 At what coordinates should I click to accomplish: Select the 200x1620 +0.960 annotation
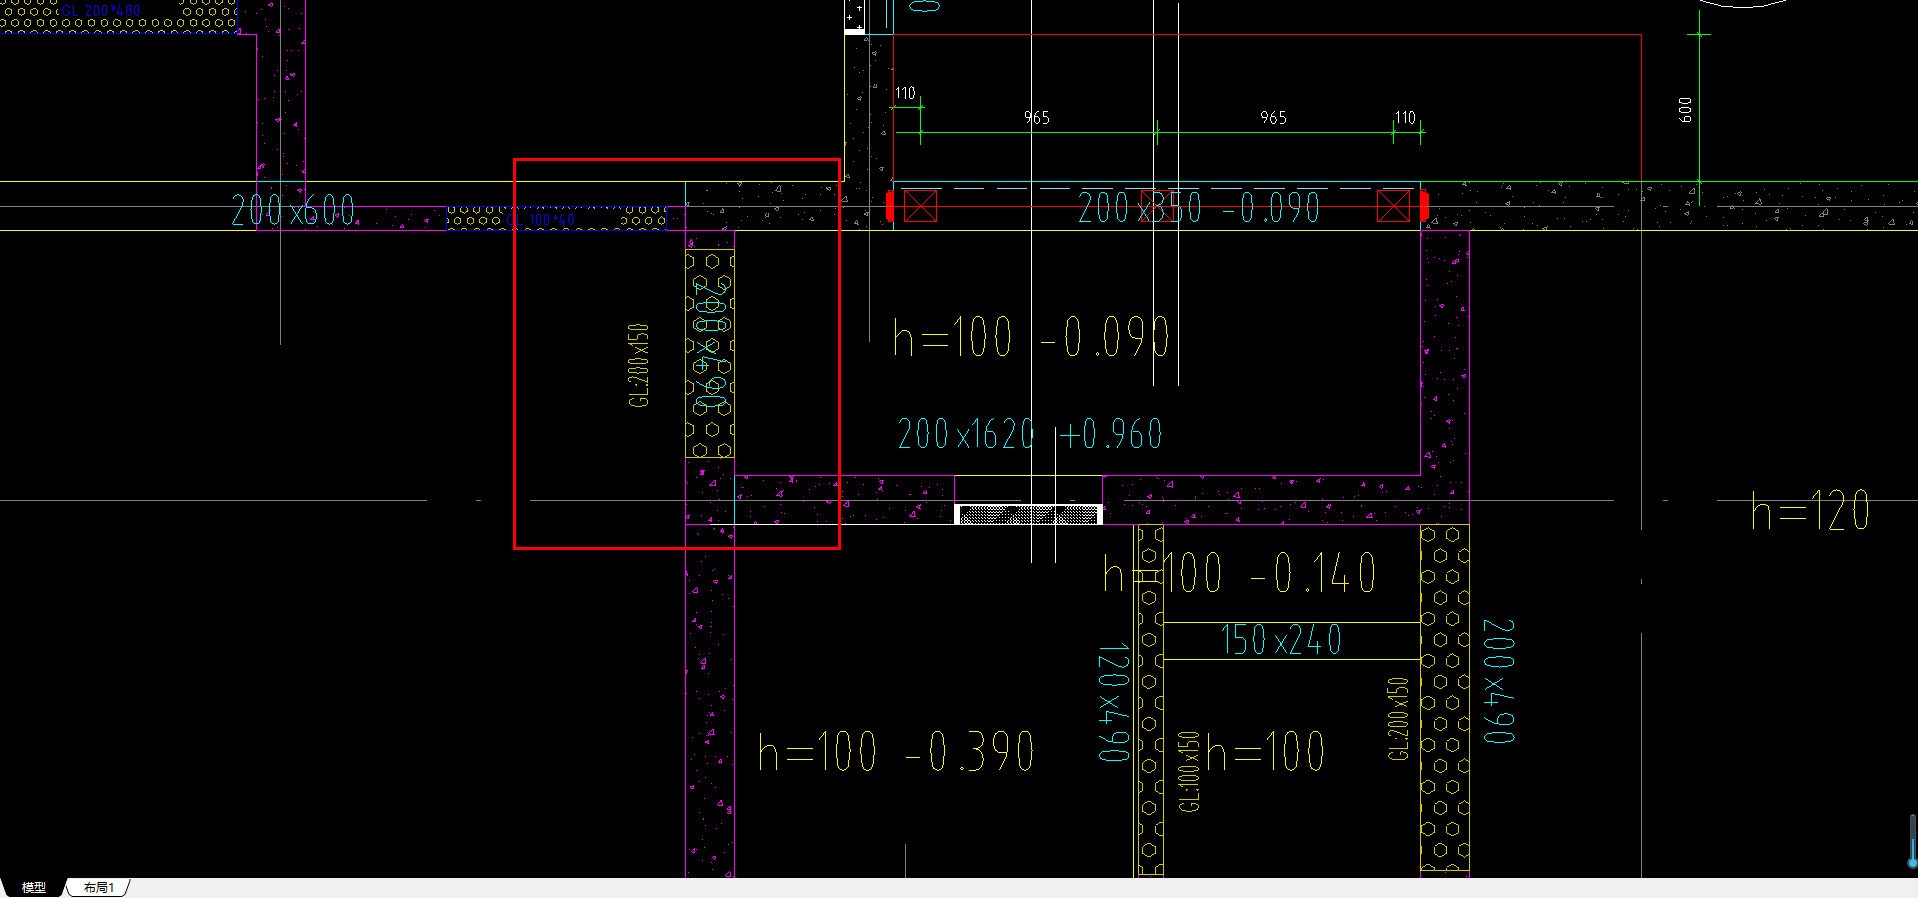1030,434
